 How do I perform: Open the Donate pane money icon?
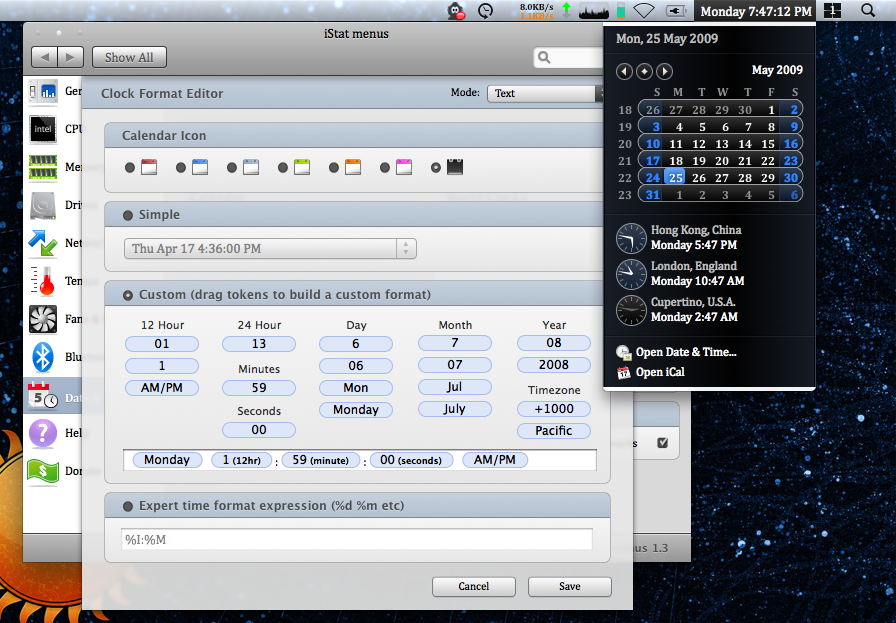tap(43, 471)
